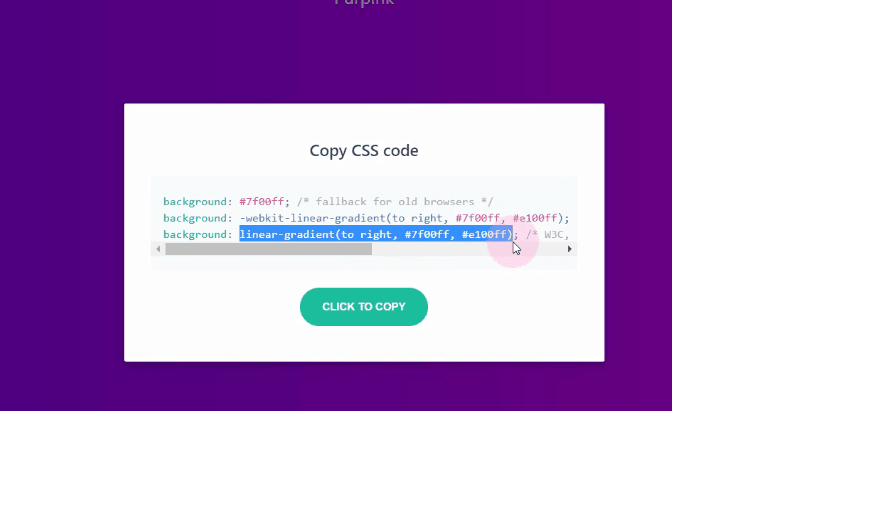
Task: Click the highlighted linear-gradient function name
Action: [287, 234]
